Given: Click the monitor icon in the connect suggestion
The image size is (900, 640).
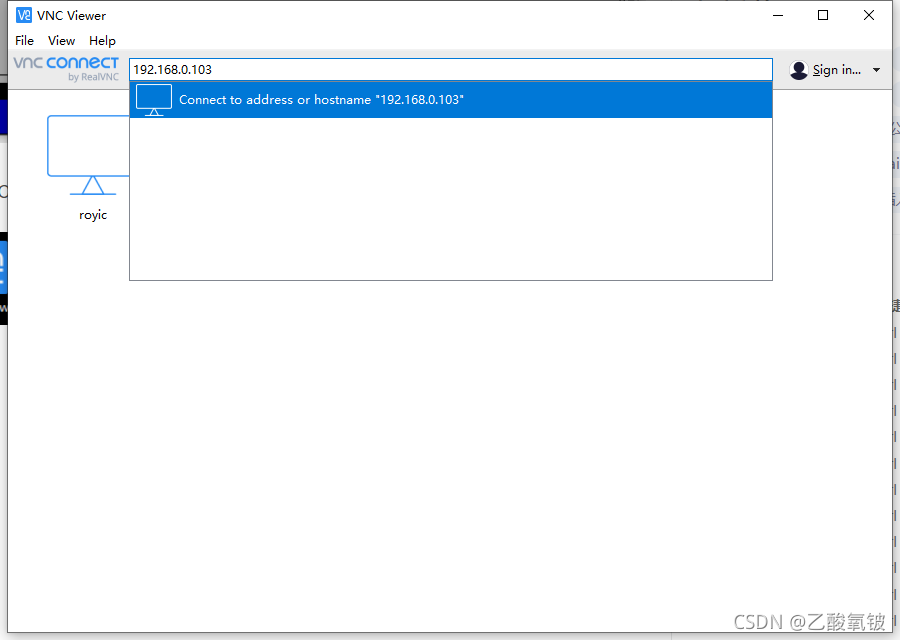Looking at the screenshot, I should pyautogui.click(x=154, y=100).
